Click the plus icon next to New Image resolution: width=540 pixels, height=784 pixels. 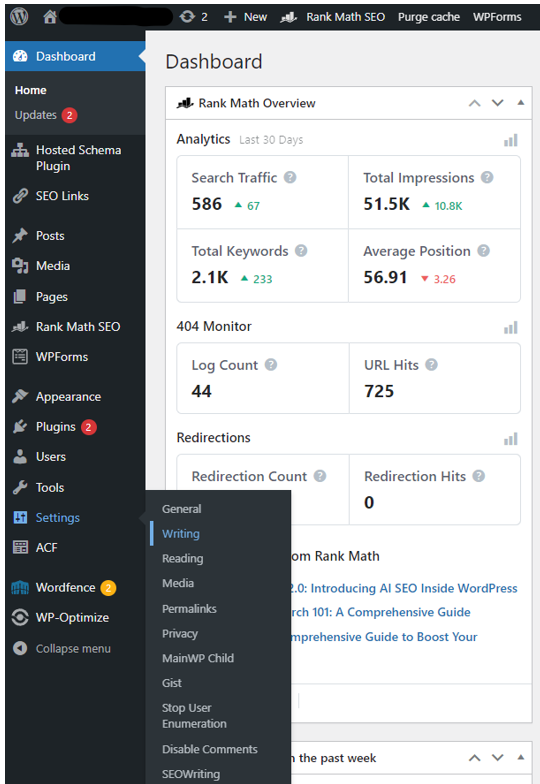230,17
